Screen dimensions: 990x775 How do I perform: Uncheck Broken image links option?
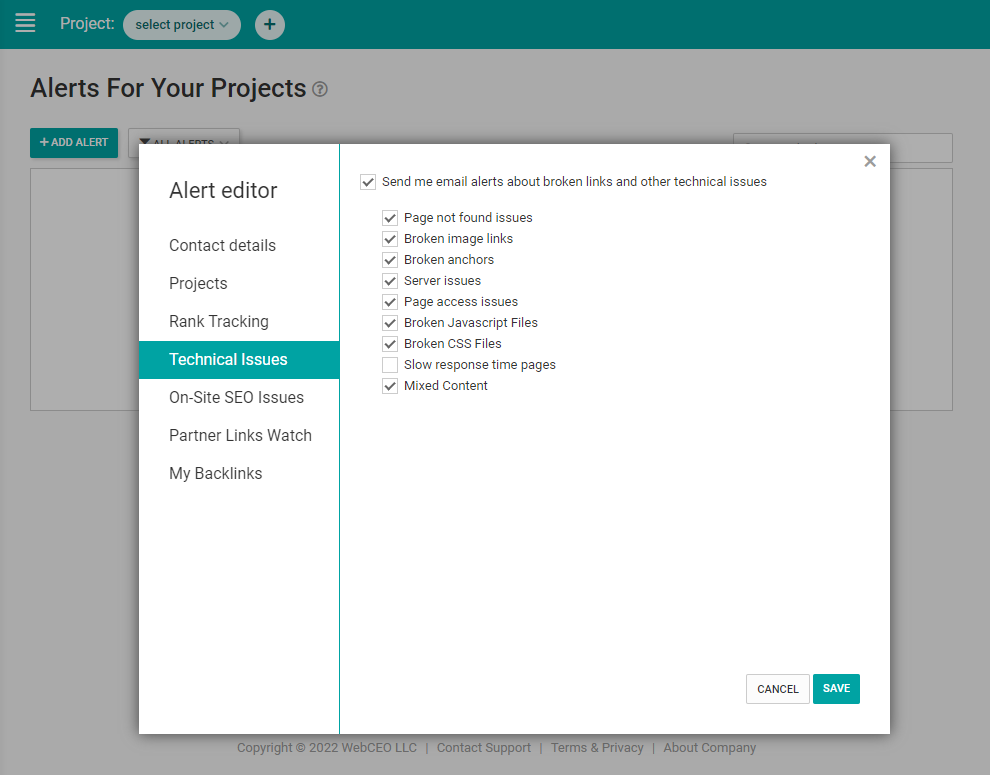click(390, 239)
